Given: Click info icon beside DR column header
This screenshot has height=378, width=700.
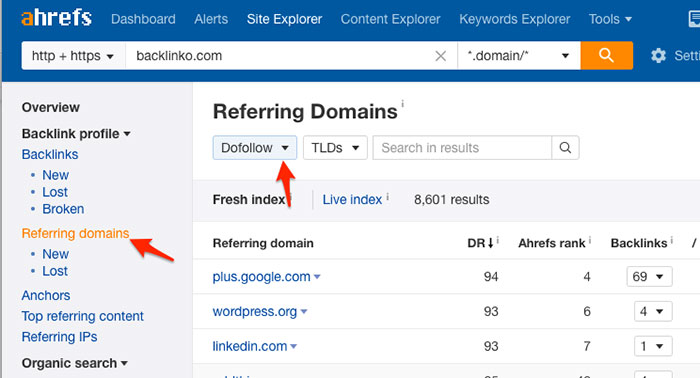Looking at the screenshot, I should click(x=498, y=241).
